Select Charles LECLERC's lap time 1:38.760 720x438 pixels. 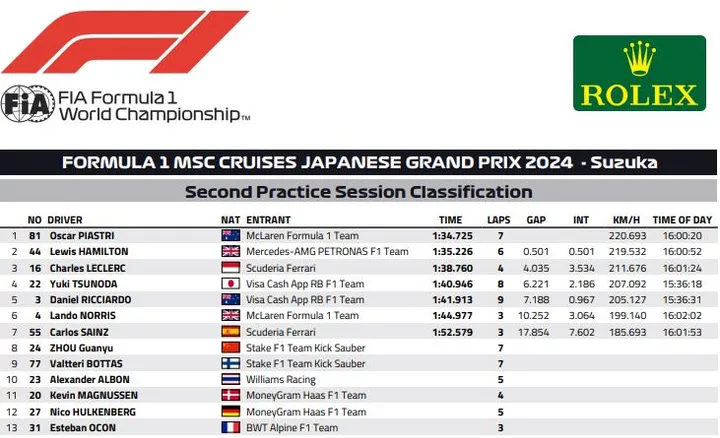[452, 268]
